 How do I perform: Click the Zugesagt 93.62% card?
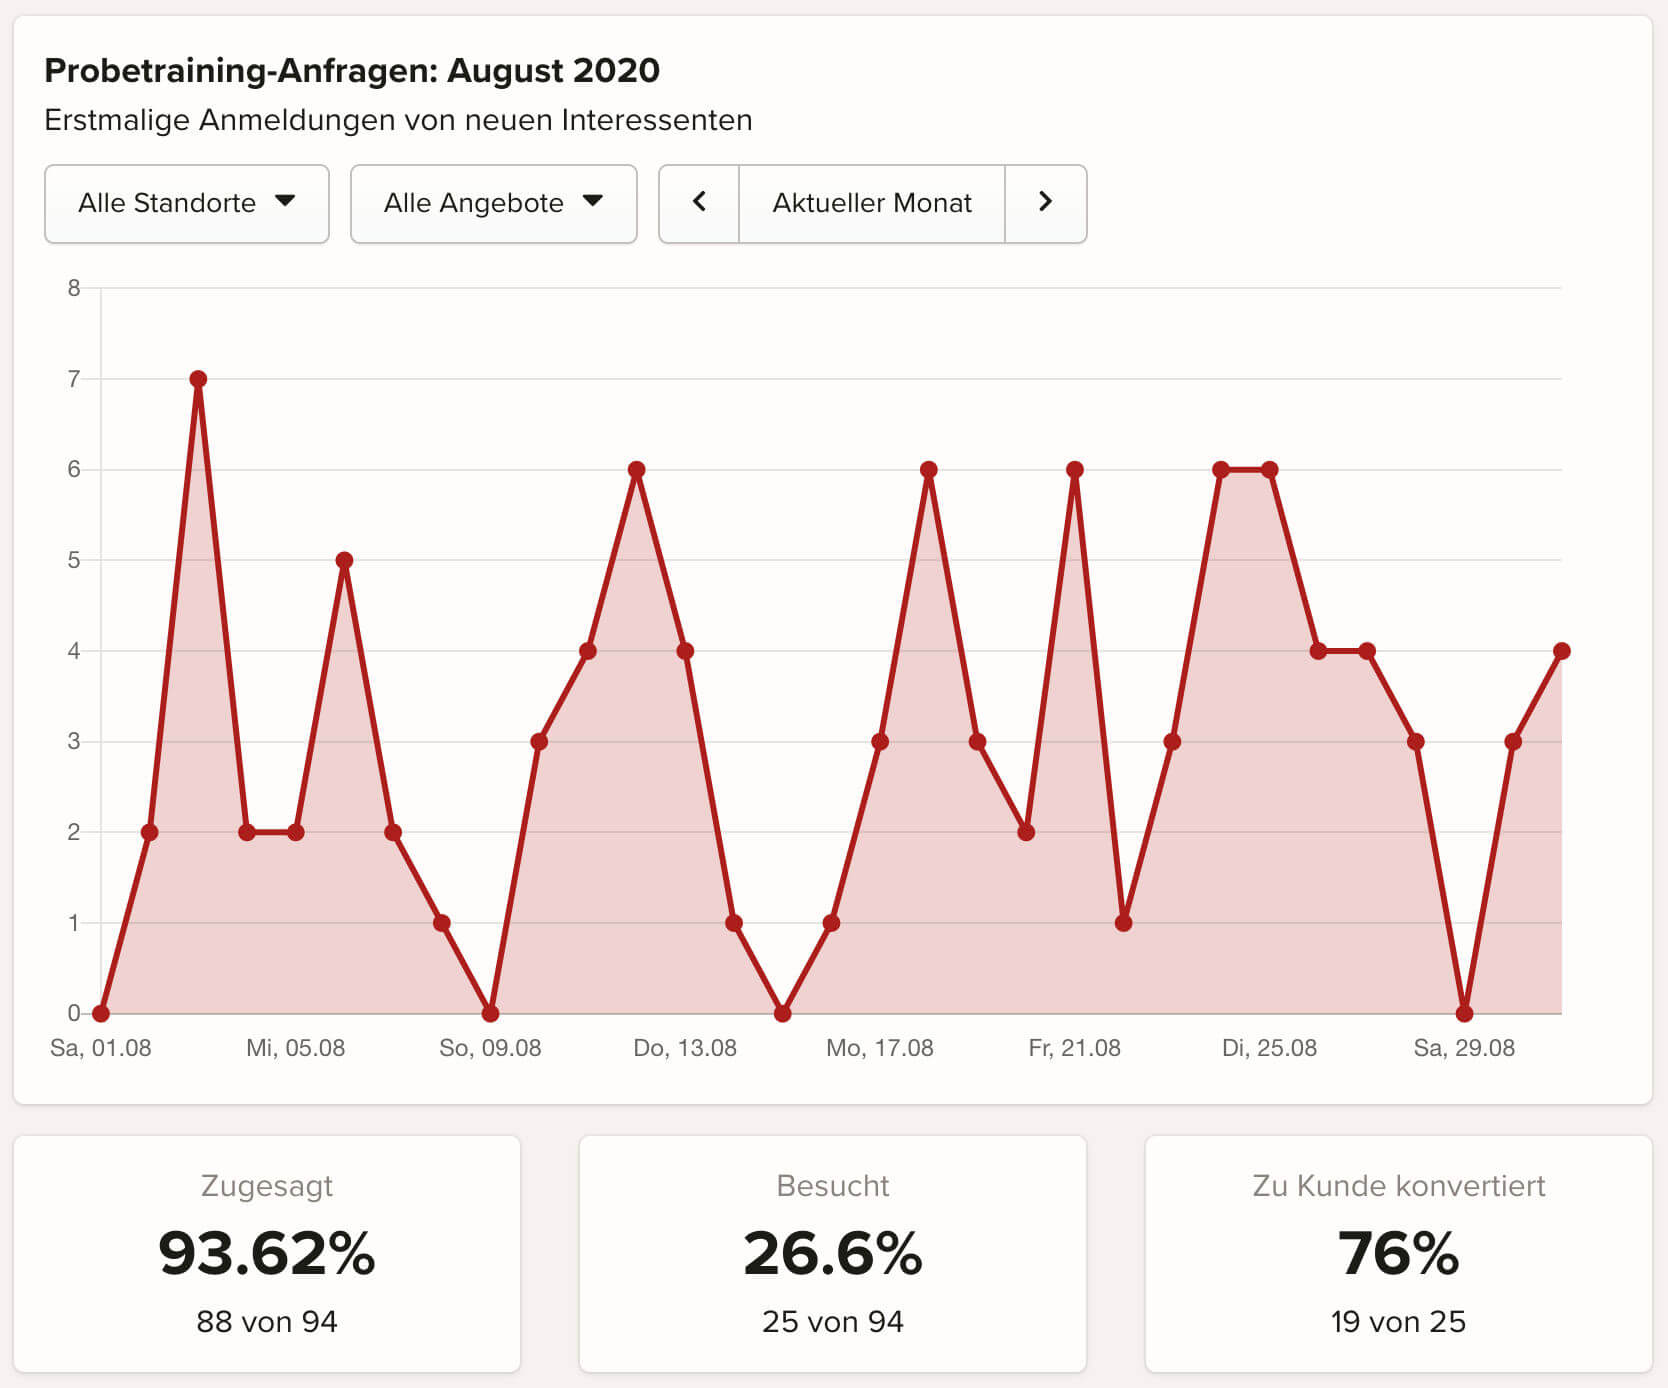tap(267, 1254)
